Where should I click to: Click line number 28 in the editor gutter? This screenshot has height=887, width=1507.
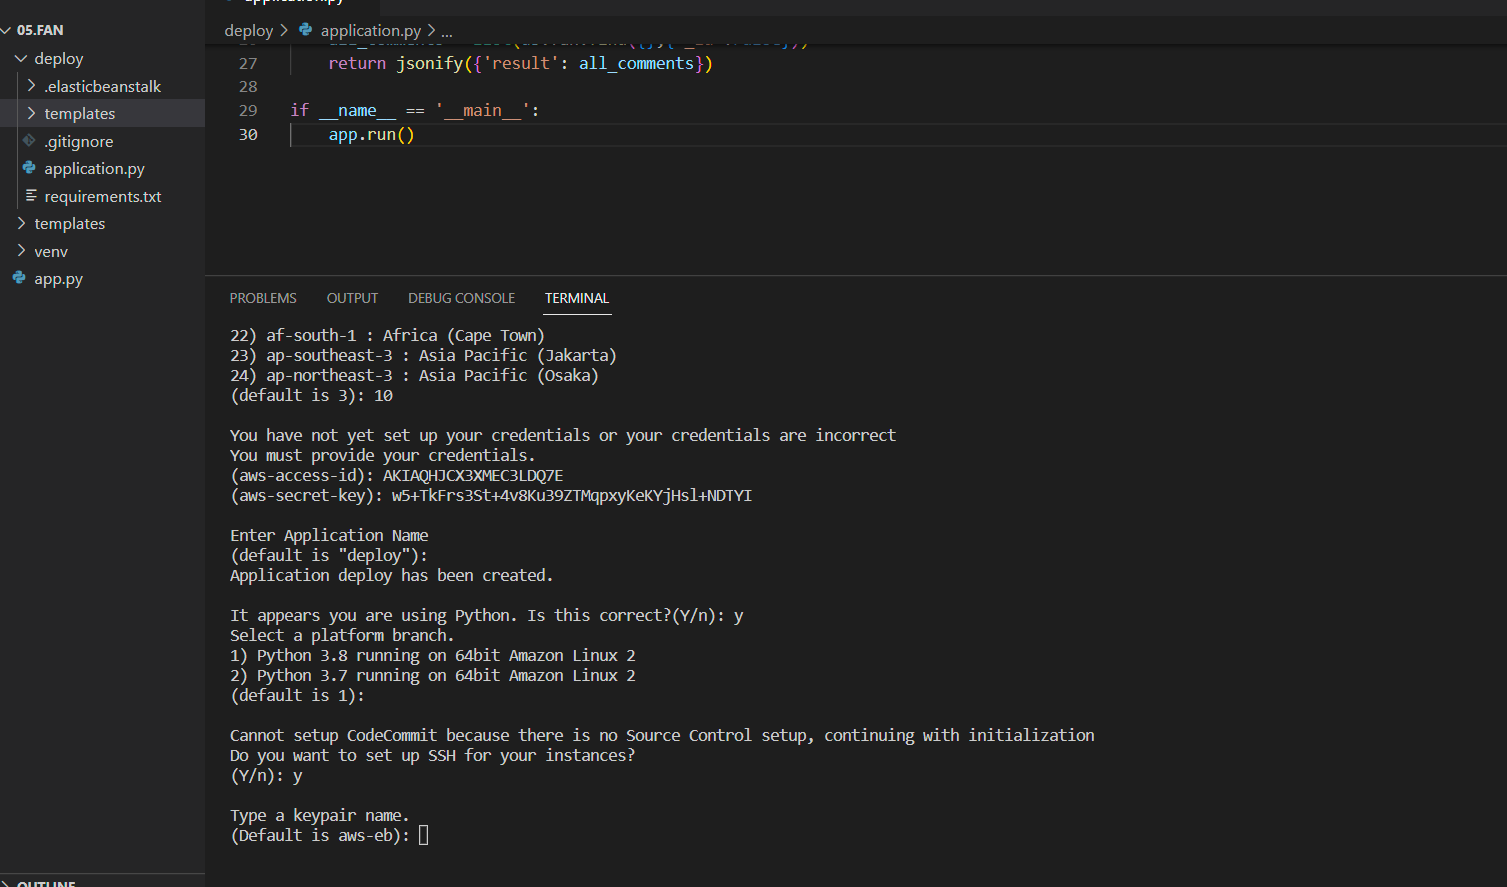point(248,87)
